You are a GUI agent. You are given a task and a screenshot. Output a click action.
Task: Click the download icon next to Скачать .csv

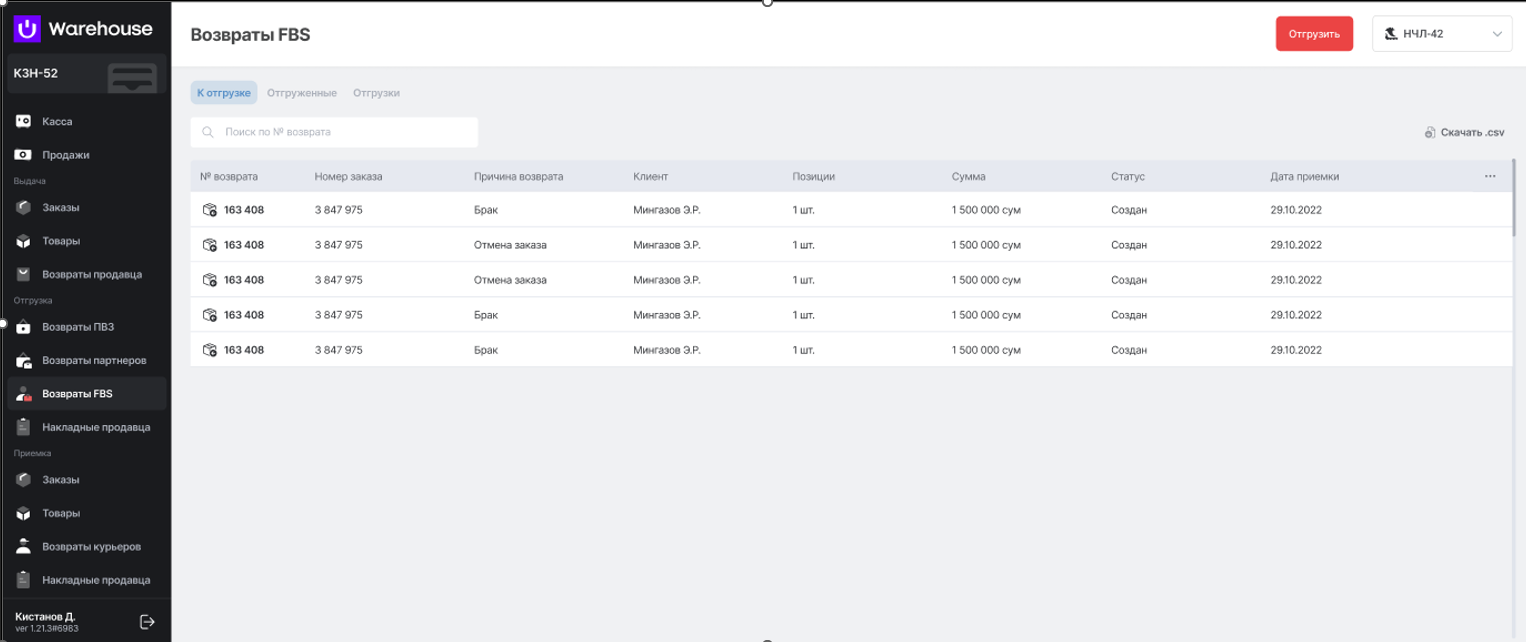(1430, 132)
